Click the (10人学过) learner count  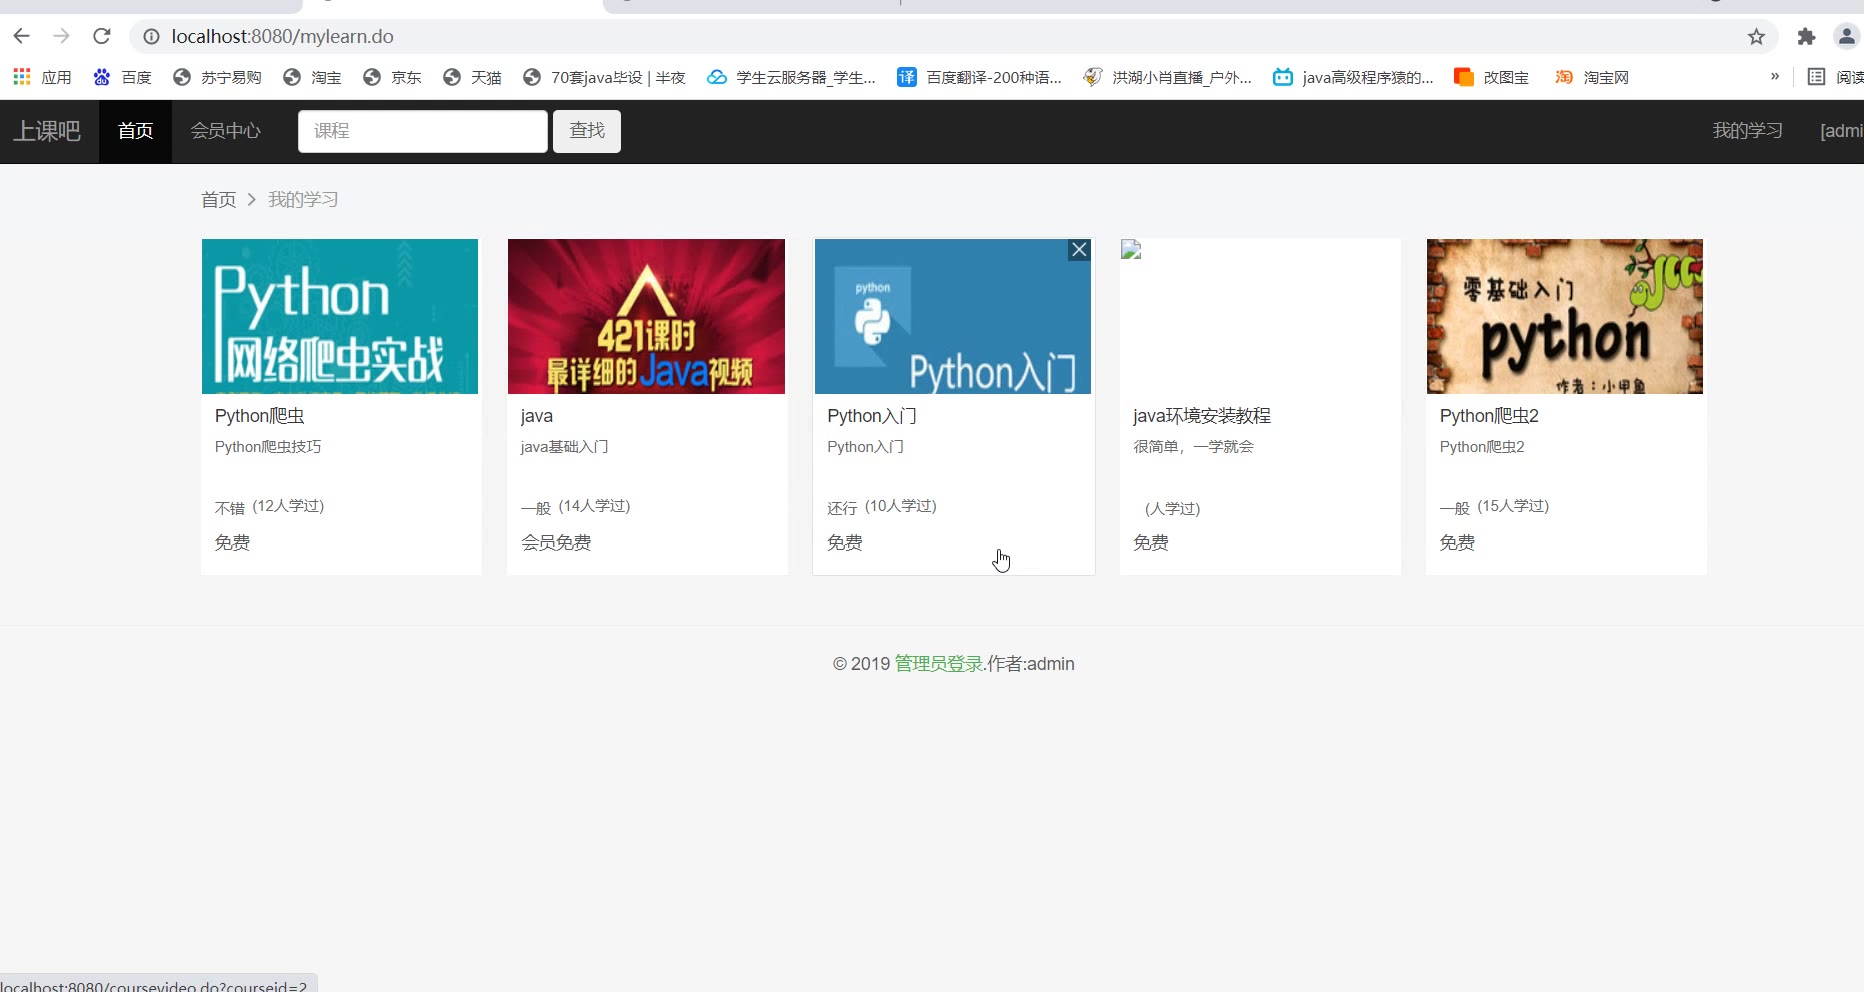pos(901,506)
